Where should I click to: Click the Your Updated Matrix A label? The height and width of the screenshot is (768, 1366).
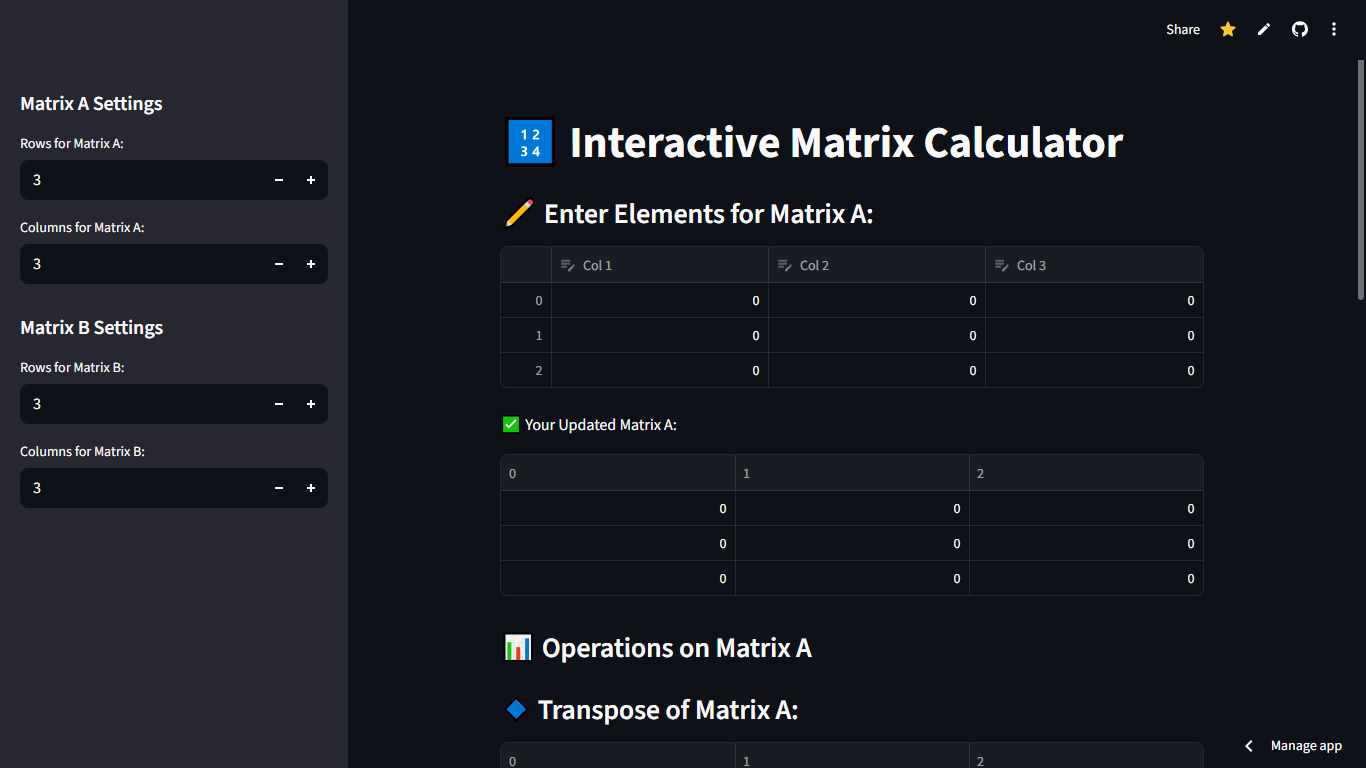601,425
